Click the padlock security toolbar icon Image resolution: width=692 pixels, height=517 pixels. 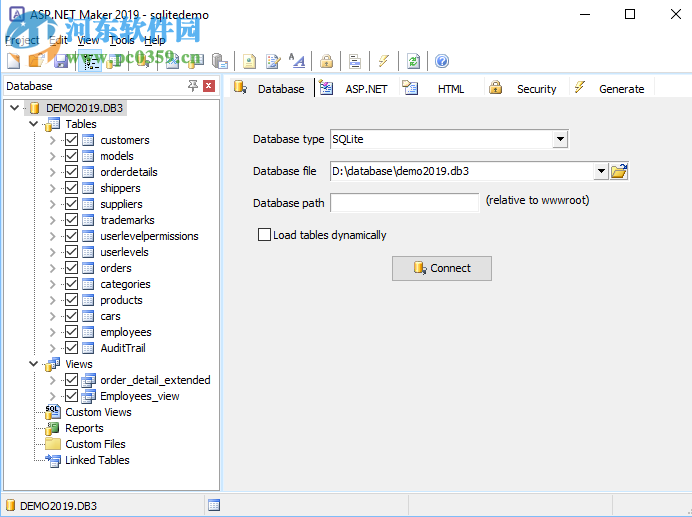tap(327, 61)
